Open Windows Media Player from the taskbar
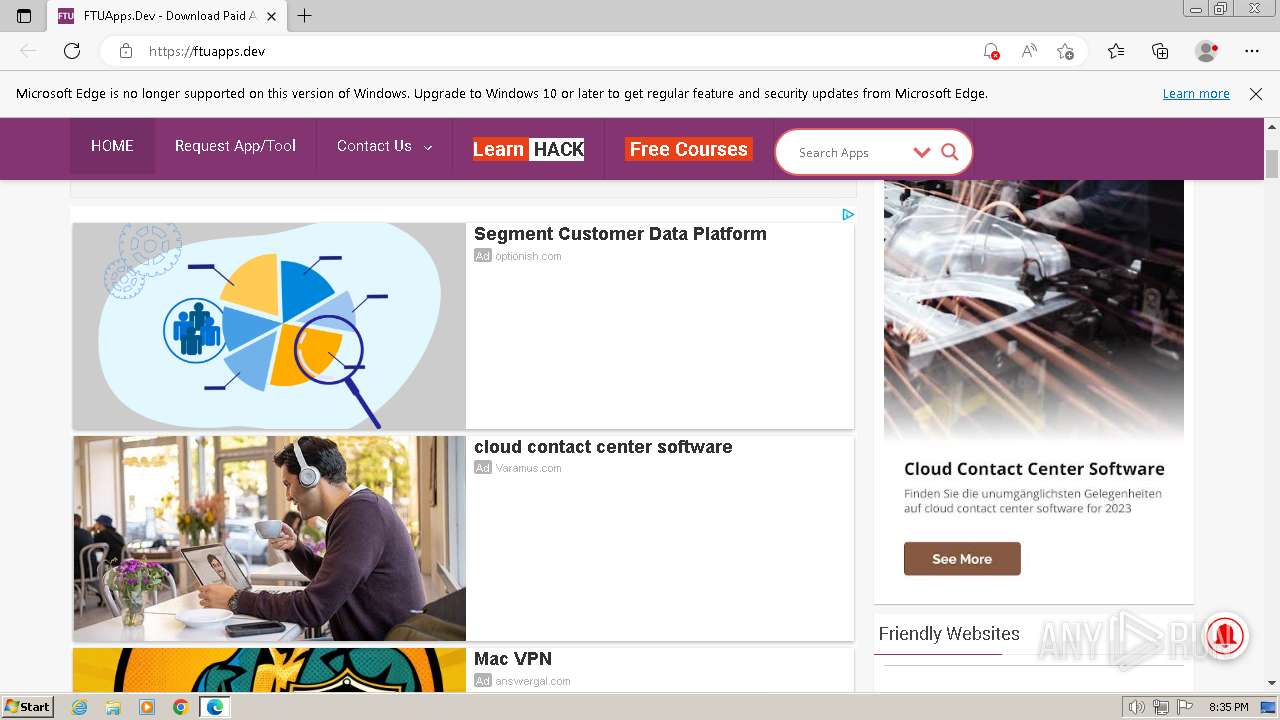 [x=147, y=707]
